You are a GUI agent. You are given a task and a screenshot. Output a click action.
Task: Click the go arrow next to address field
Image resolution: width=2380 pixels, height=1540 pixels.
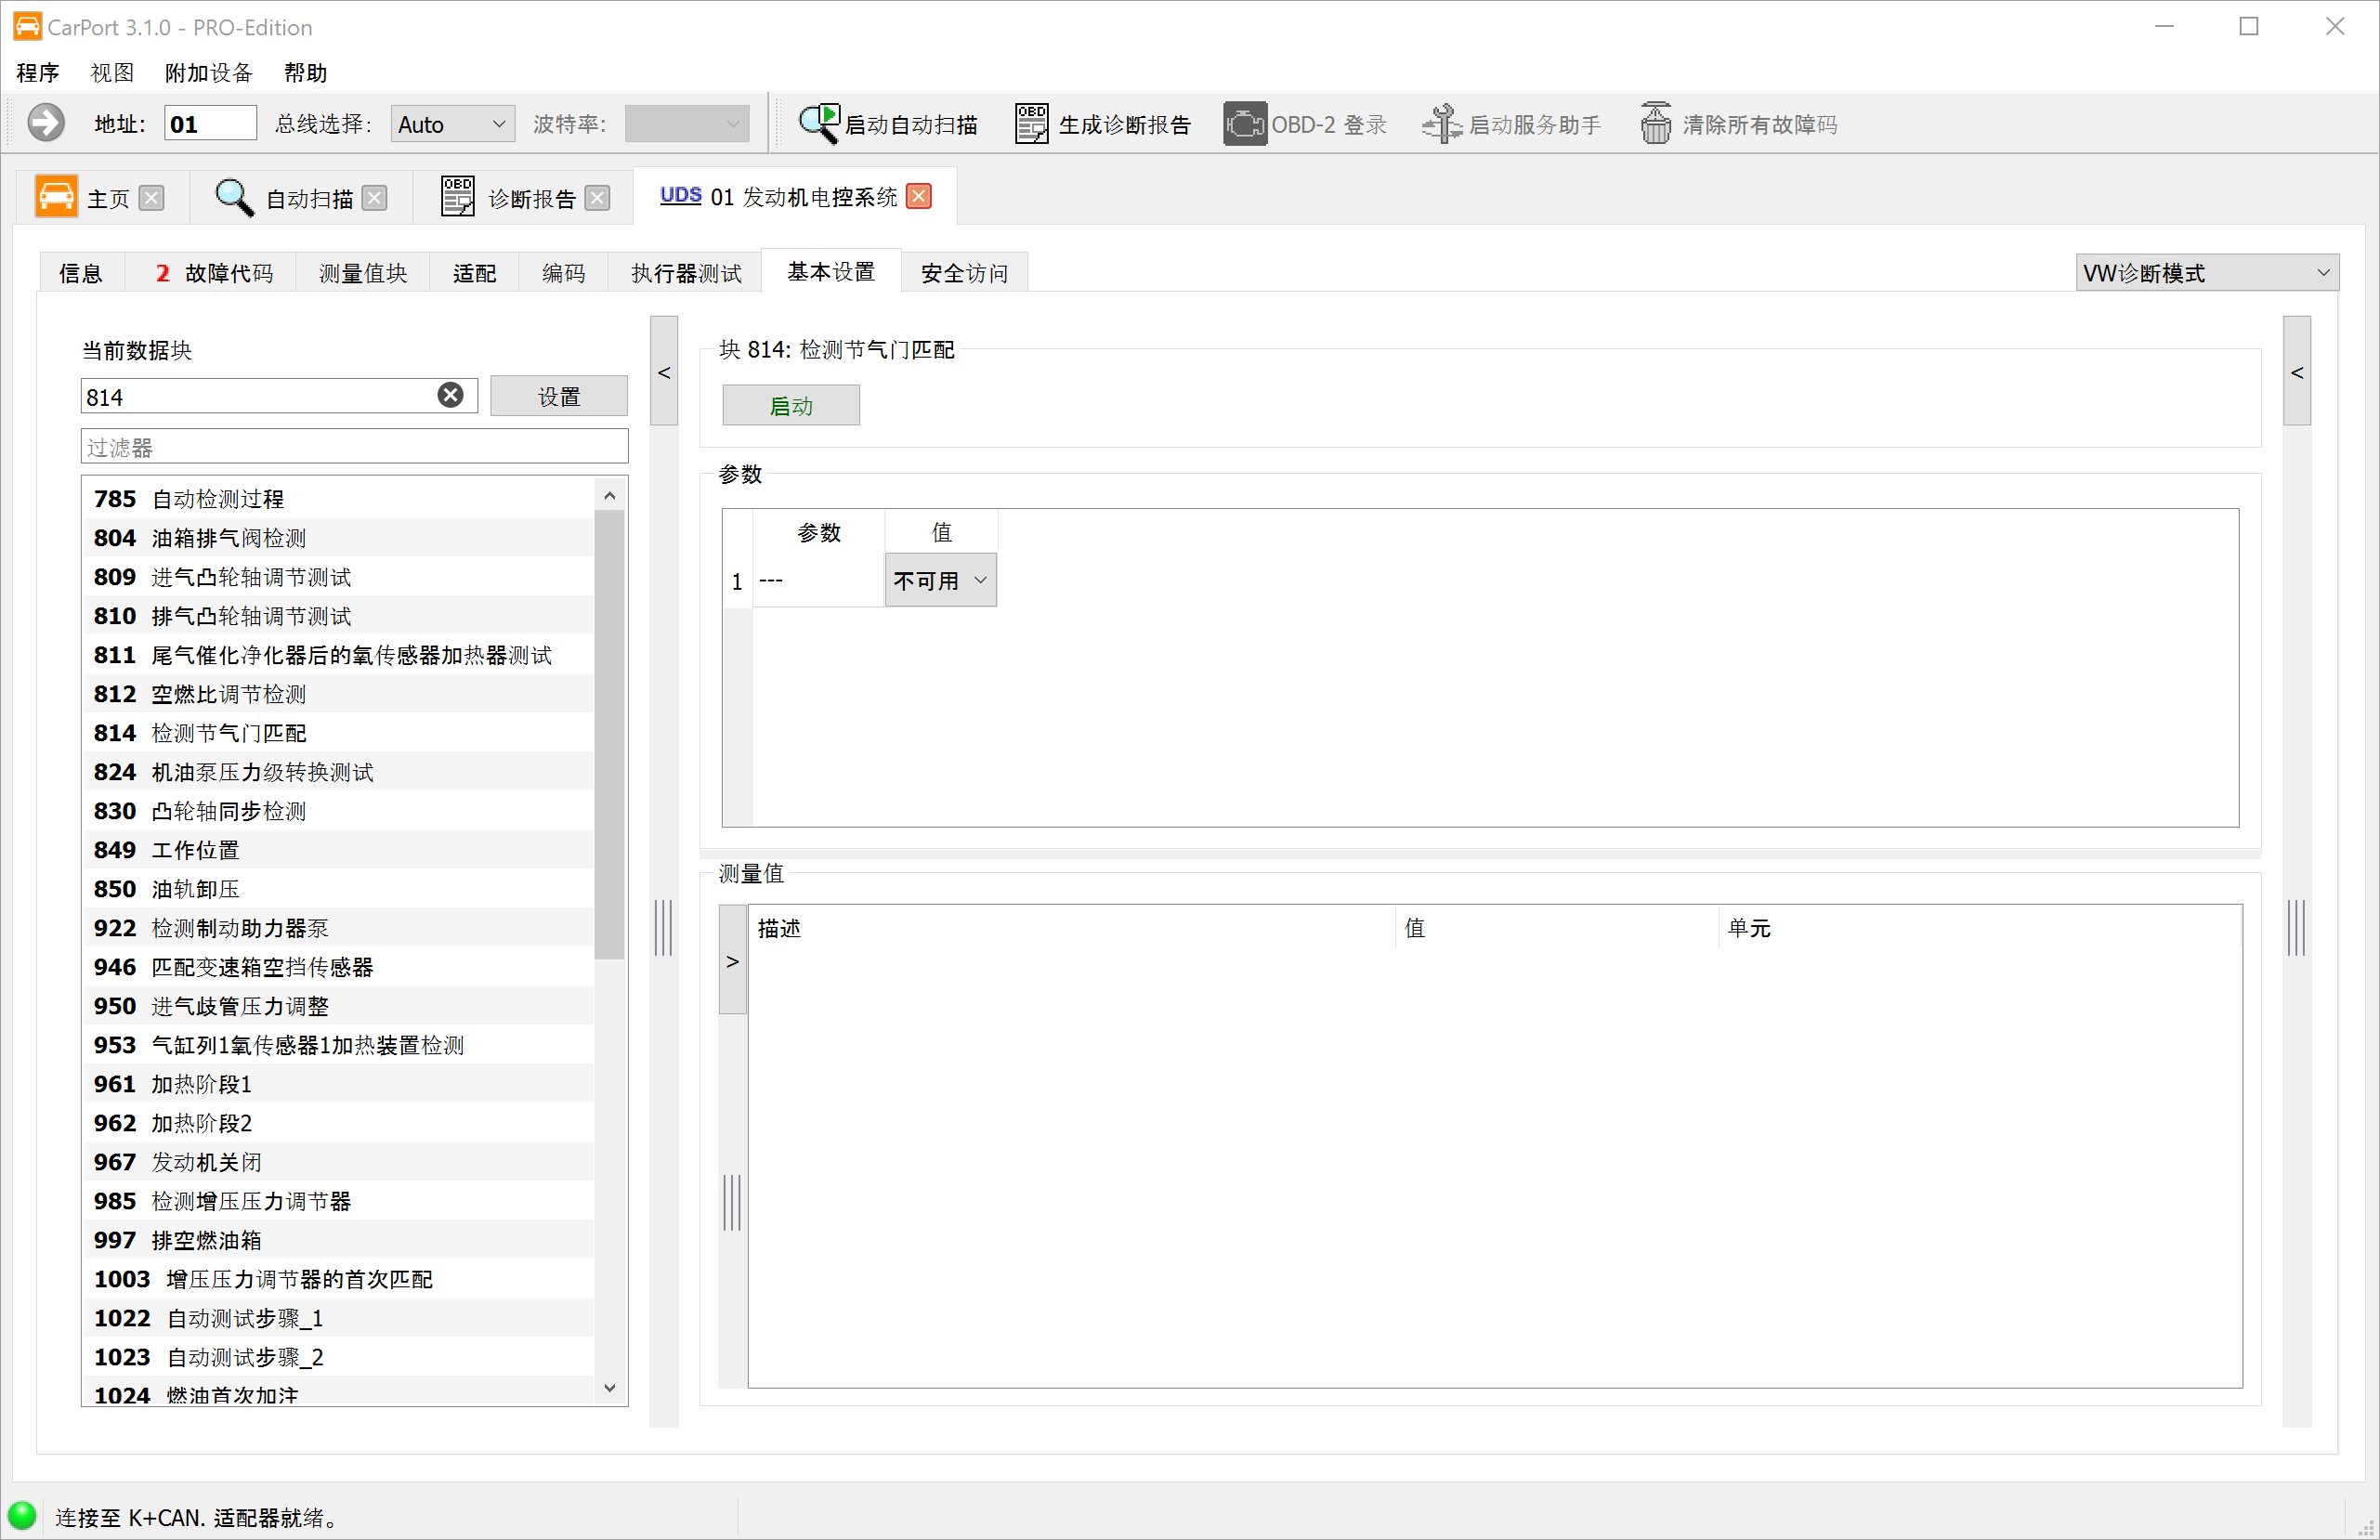click(x=45, y=124)
